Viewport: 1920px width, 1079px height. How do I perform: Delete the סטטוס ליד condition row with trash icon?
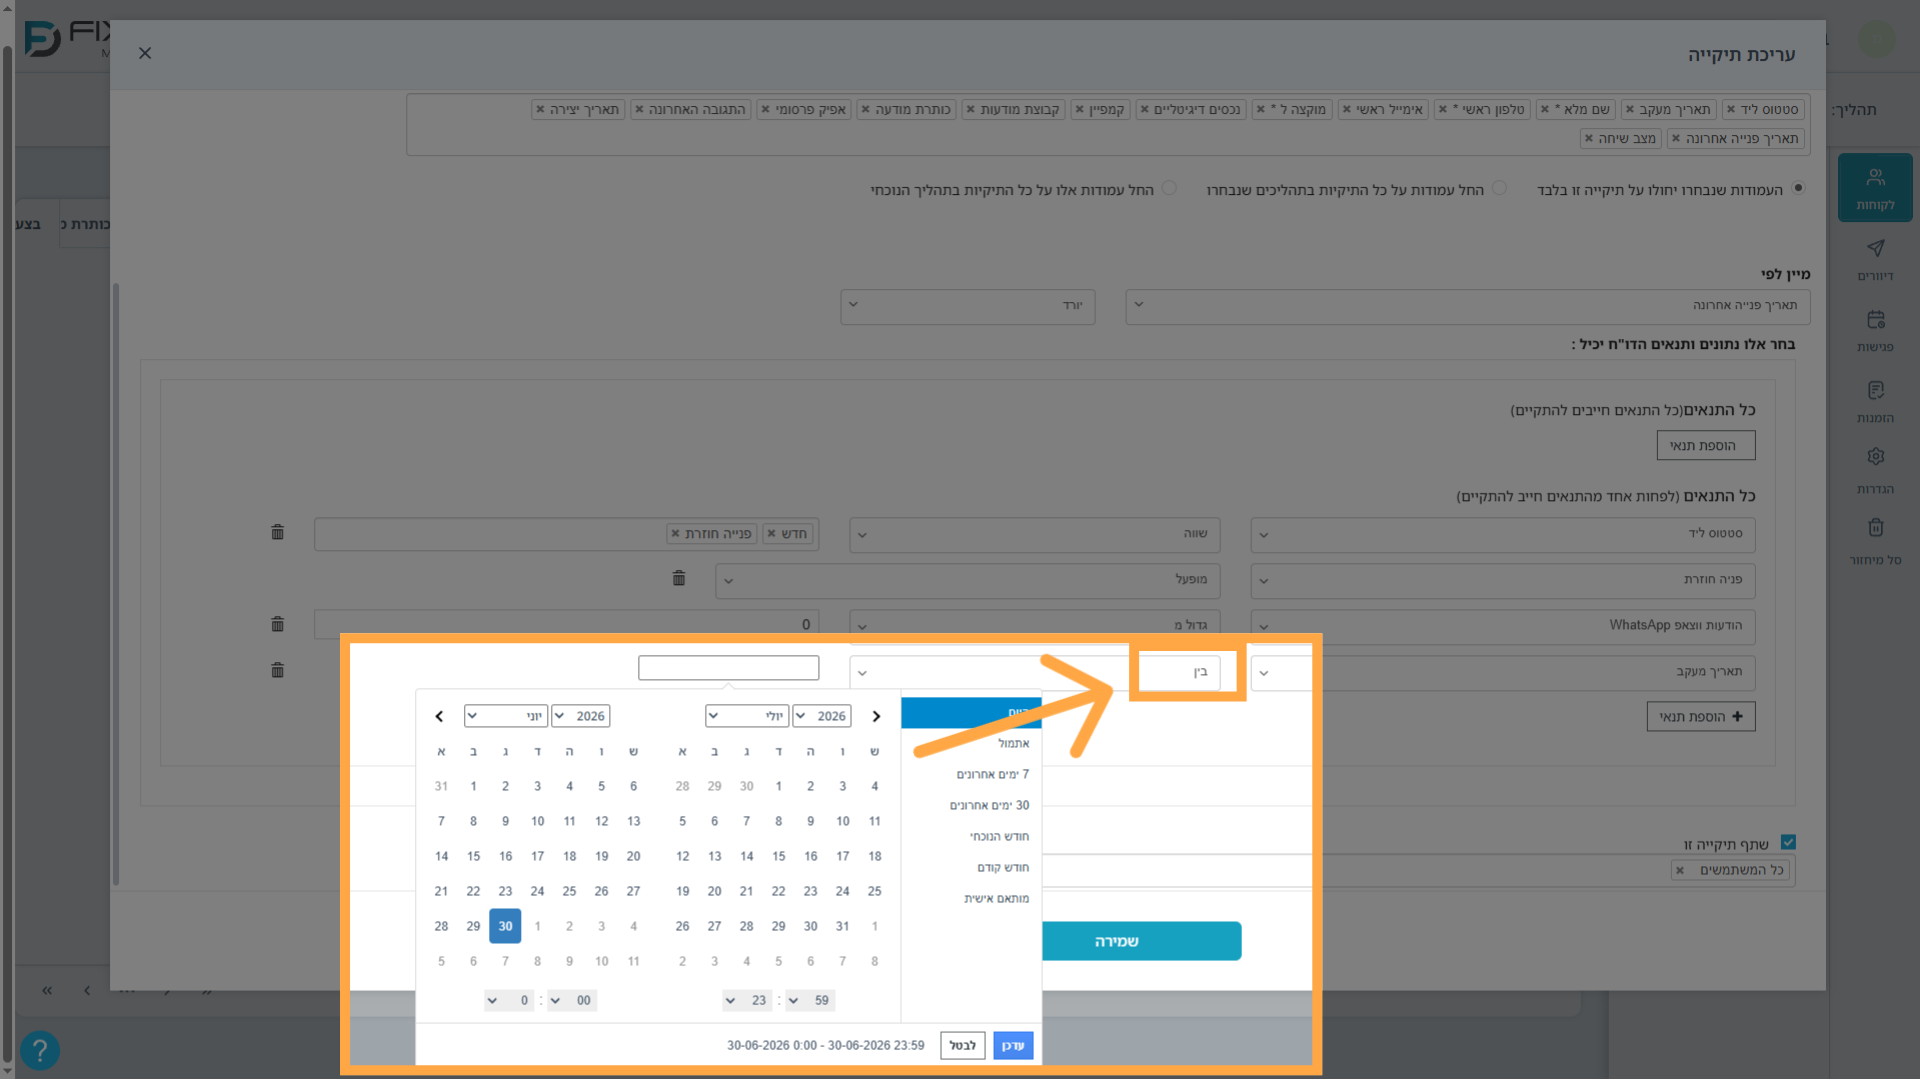278,532
